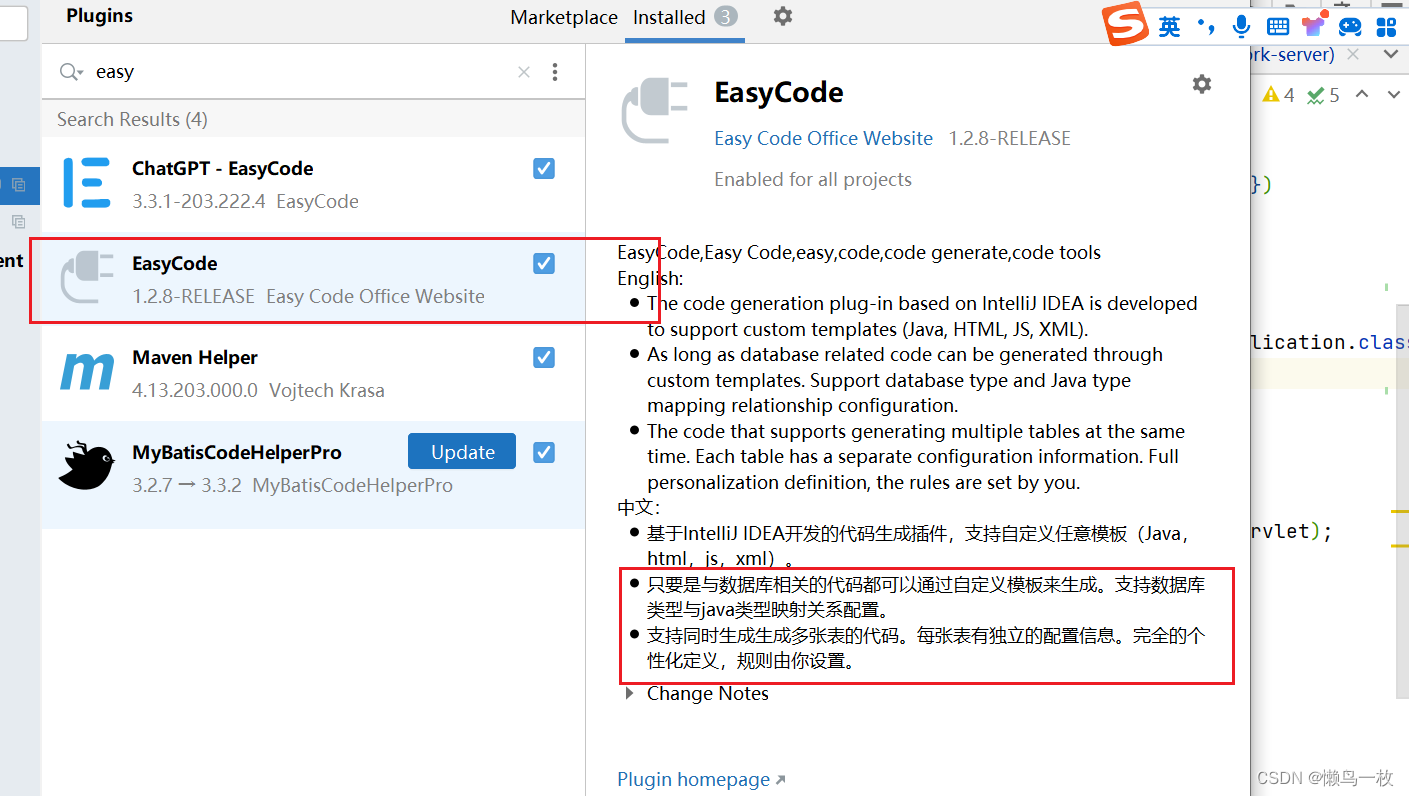Image resolution: width=1409 pixels, height=796 pixels.
Task: Click the installed count badge '3'
Action: click(726, 17)
